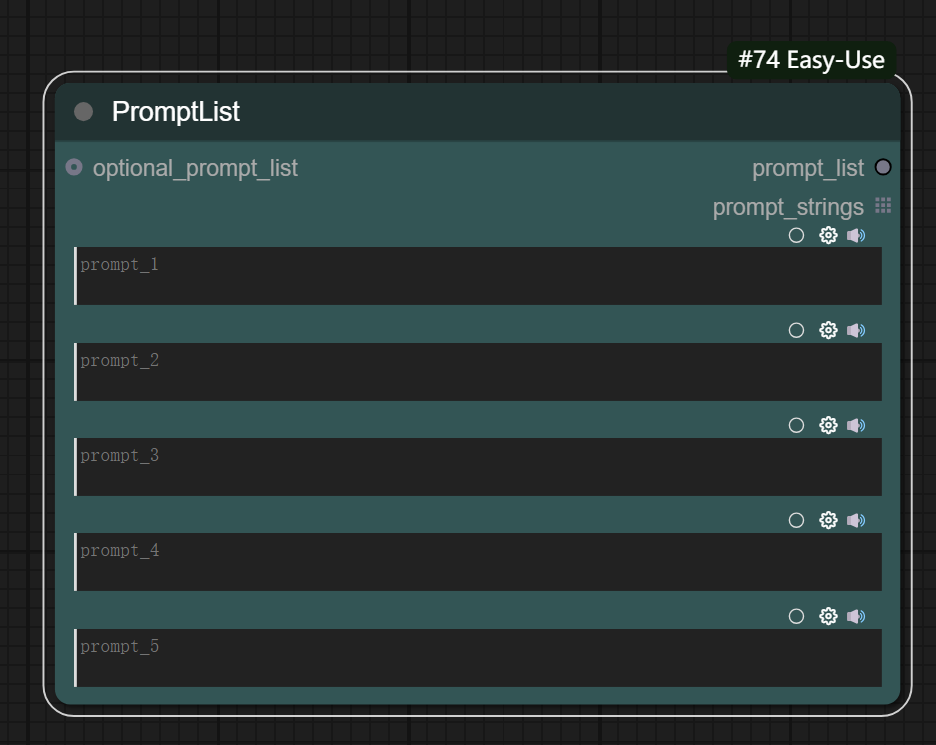The height and width of the screenshot is (745, 936).
Task: Open settings gear above prompt_2 field
Action: click(828, 330)
